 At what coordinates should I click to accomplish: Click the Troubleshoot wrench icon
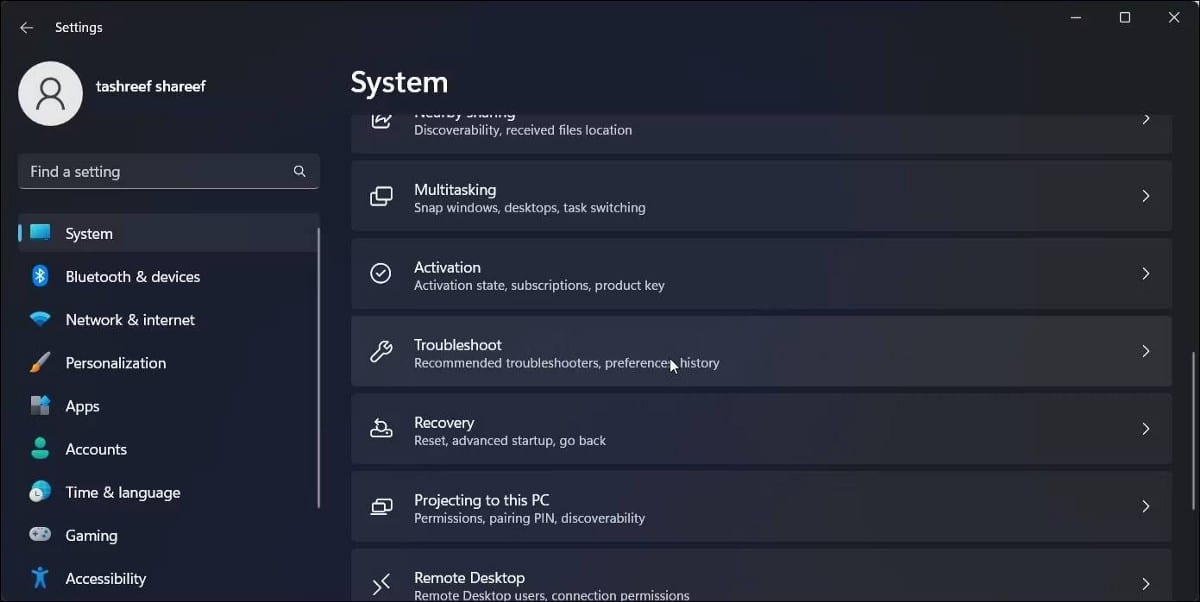click(x=381, y=351)
